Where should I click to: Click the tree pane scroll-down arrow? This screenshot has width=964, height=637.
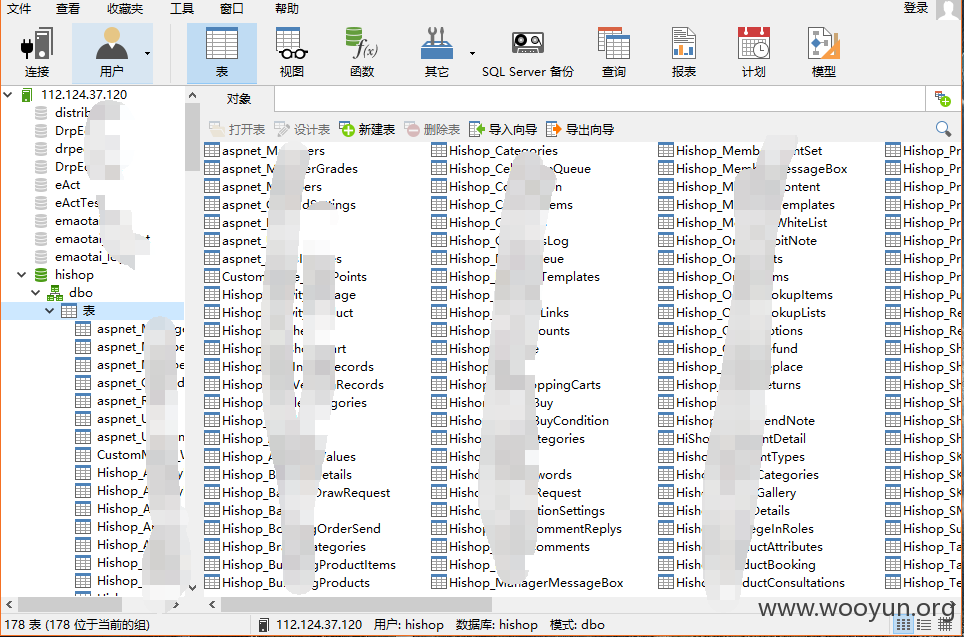[x=192, y=587]
